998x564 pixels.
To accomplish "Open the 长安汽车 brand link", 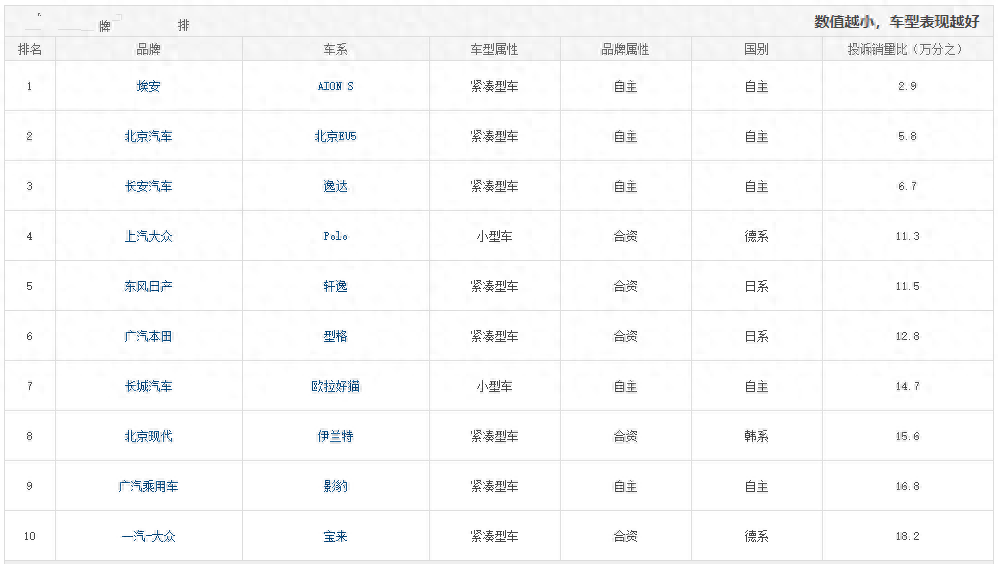I will click(148, 187).
